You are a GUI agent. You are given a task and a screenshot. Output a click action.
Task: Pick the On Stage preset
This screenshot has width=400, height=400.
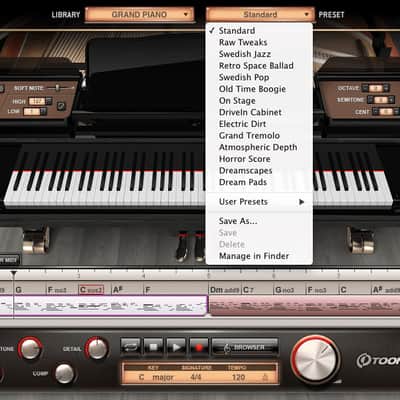pos(259,101)
